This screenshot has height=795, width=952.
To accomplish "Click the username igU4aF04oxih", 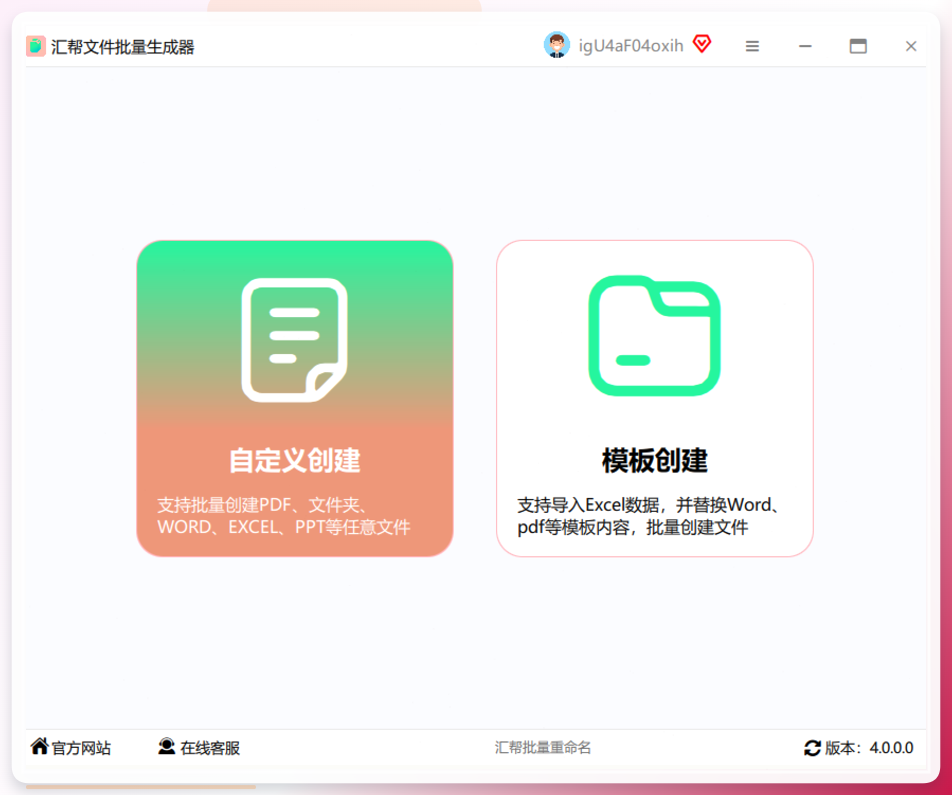I will pyautogui.click(x=631, y=46).
